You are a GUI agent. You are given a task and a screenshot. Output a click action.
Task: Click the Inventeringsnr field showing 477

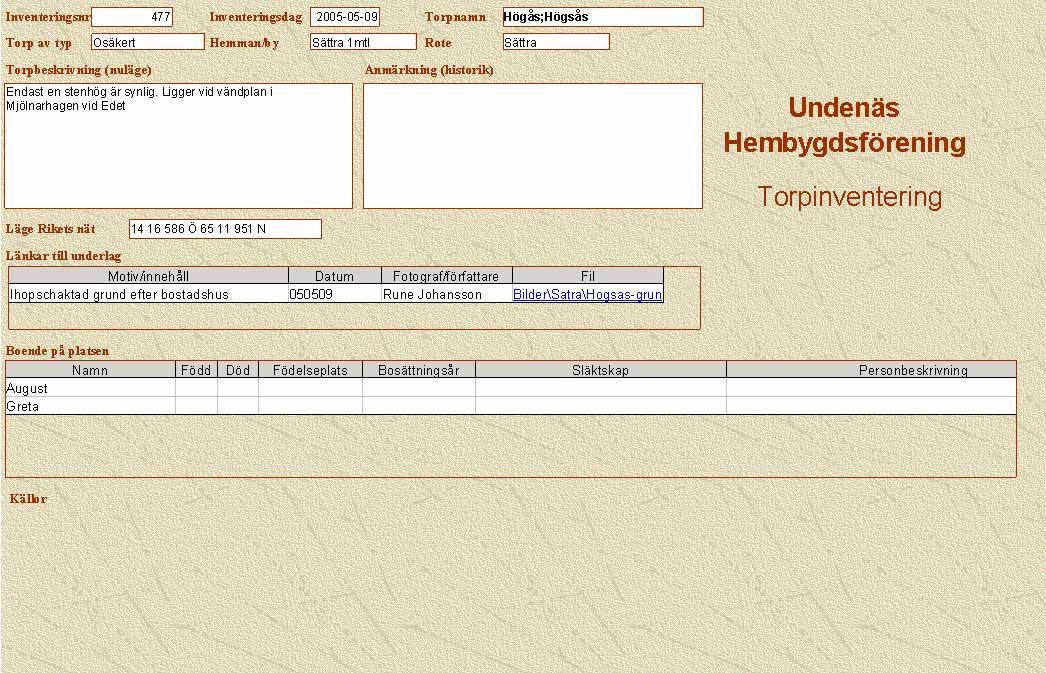point(132,17)
